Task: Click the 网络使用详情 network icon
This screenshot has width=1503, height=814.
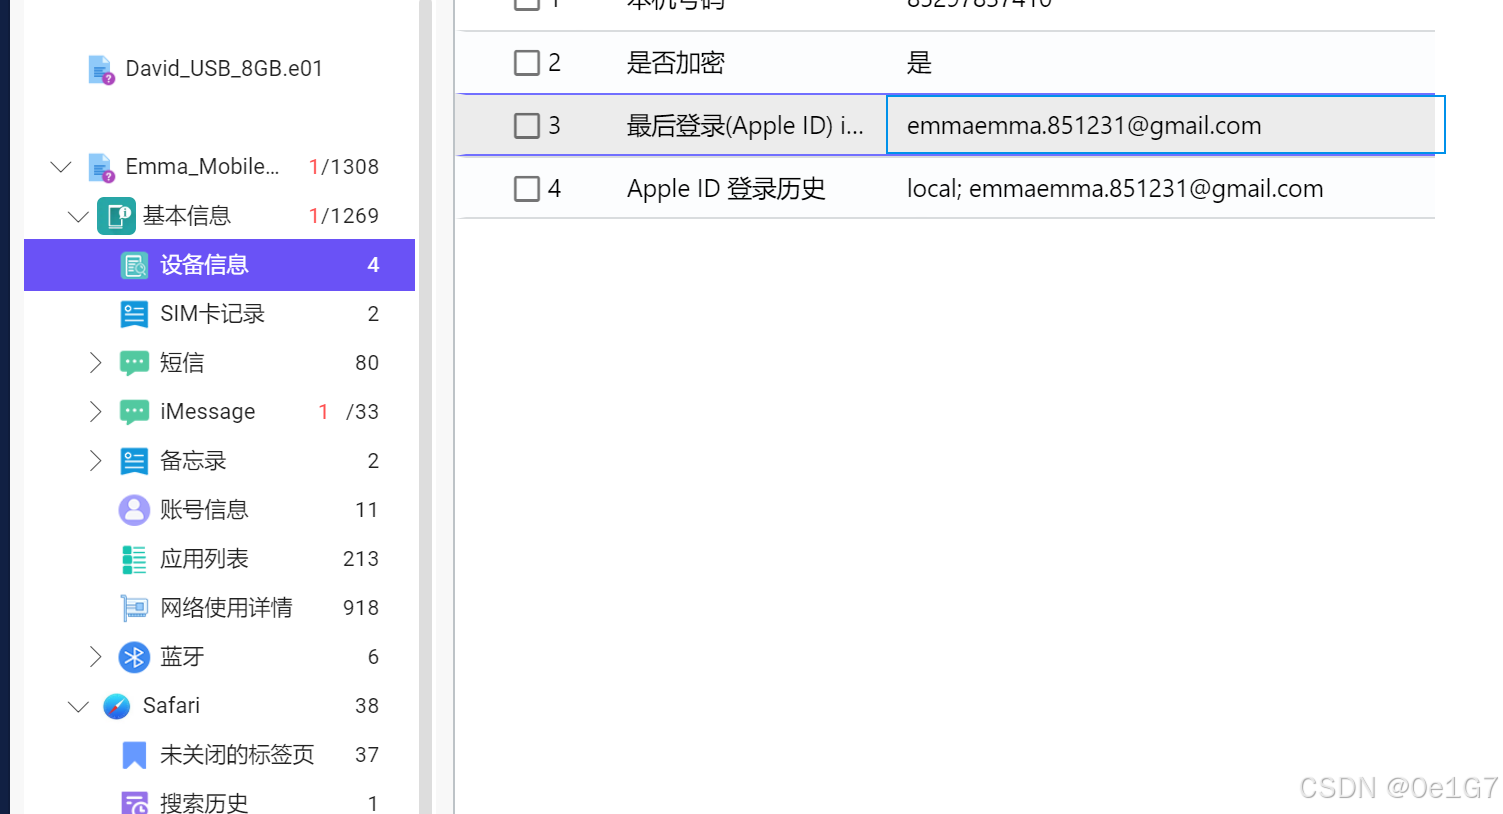Action: point(134,608)
